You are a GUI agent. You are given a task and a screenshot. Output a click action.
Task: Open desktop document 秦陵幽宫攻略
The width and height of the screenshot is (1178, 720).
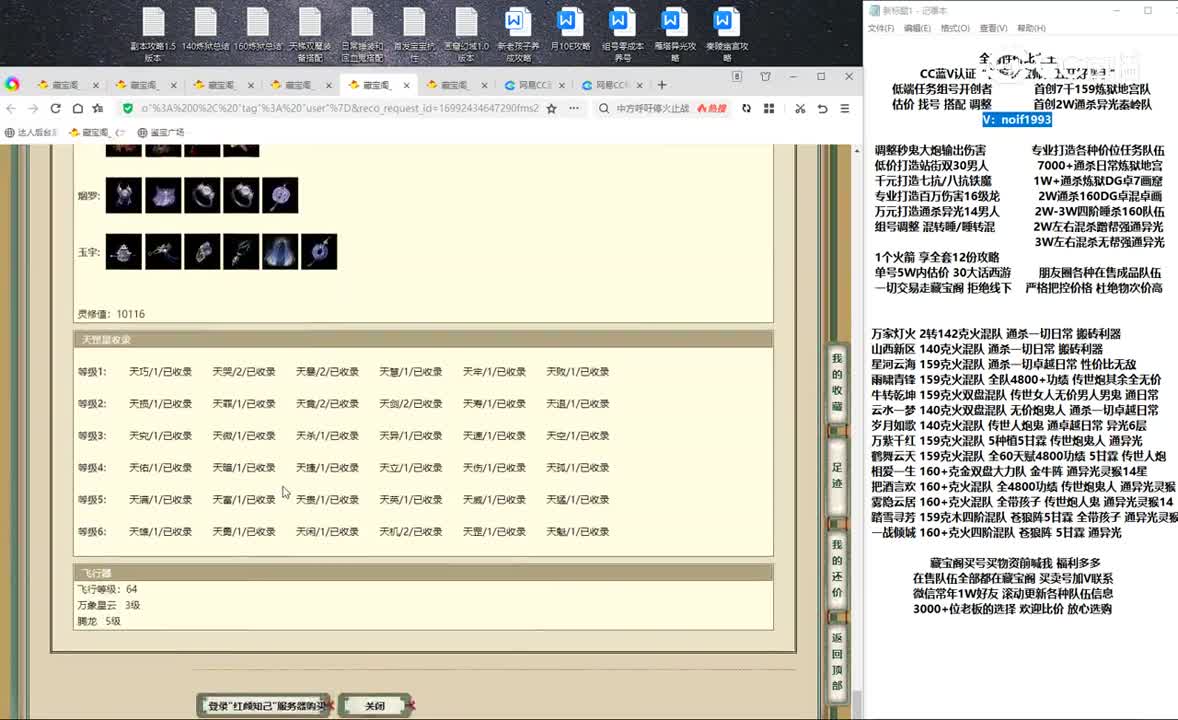pyautogui.click(x=726, y=35)
